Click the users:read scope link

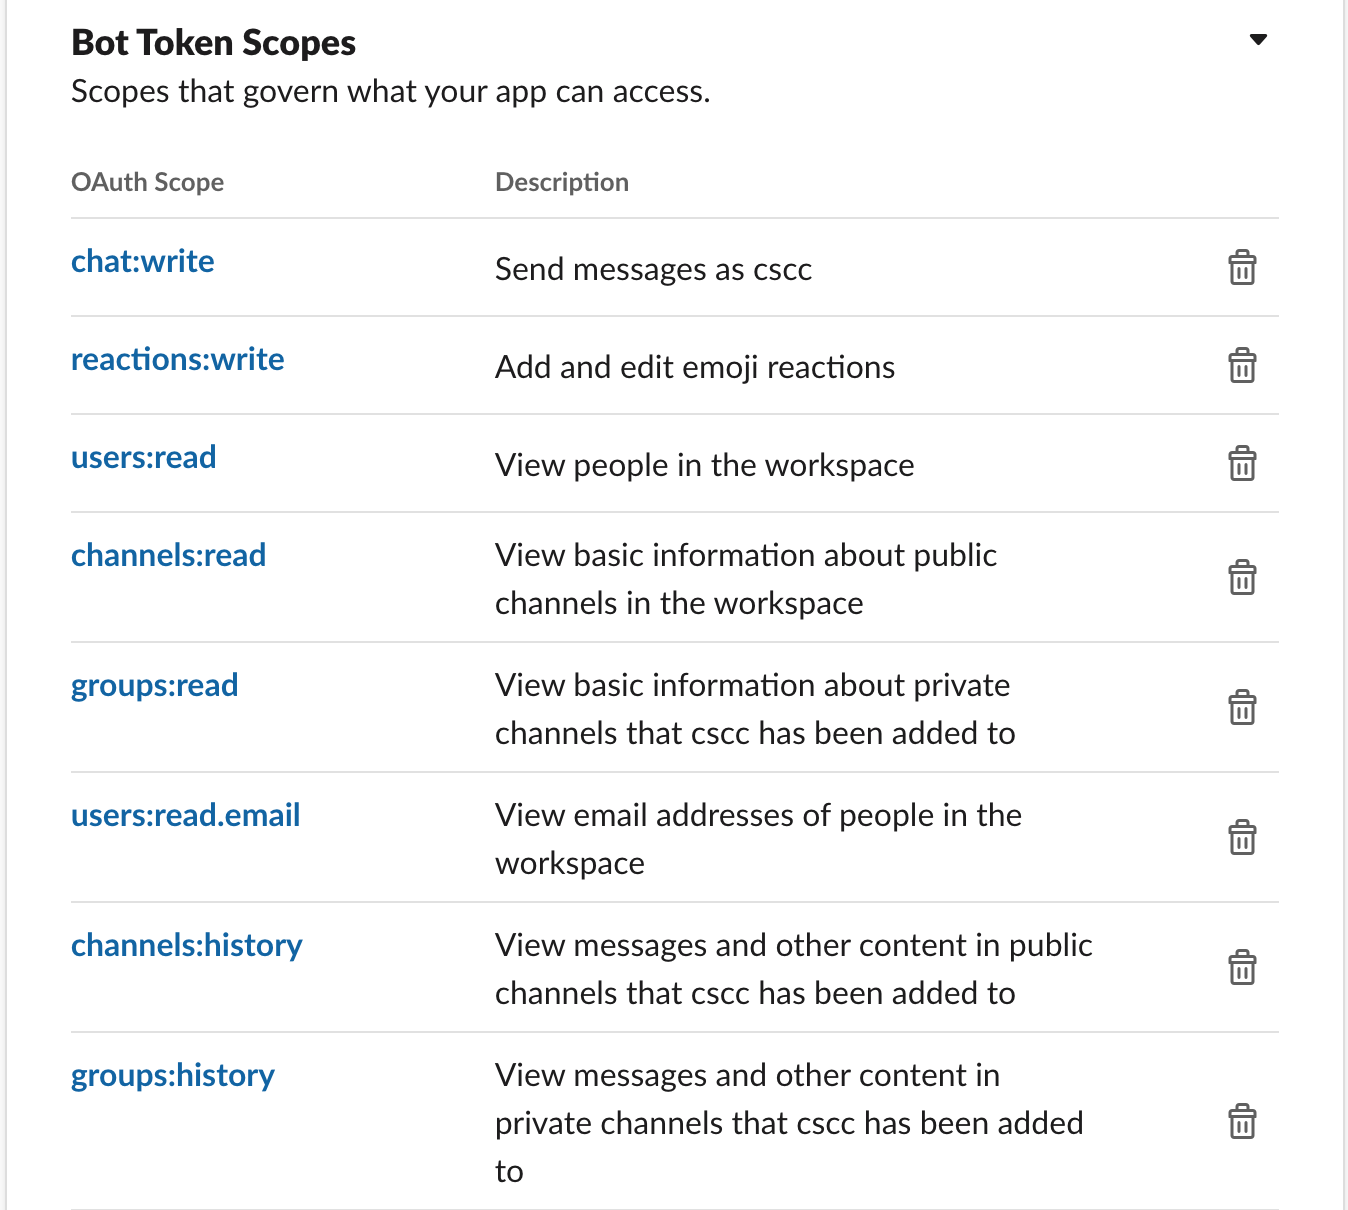coord(143,457)
